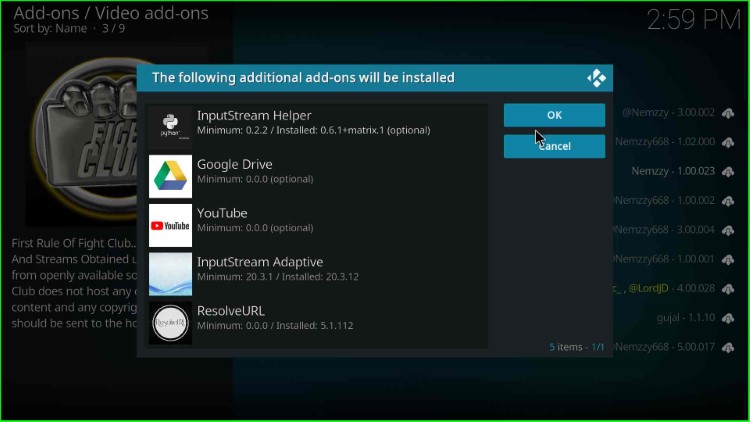Viewport: 750px width, 422px height.
Task: Select the YouTube logo icon
Action: coord(170,225)
